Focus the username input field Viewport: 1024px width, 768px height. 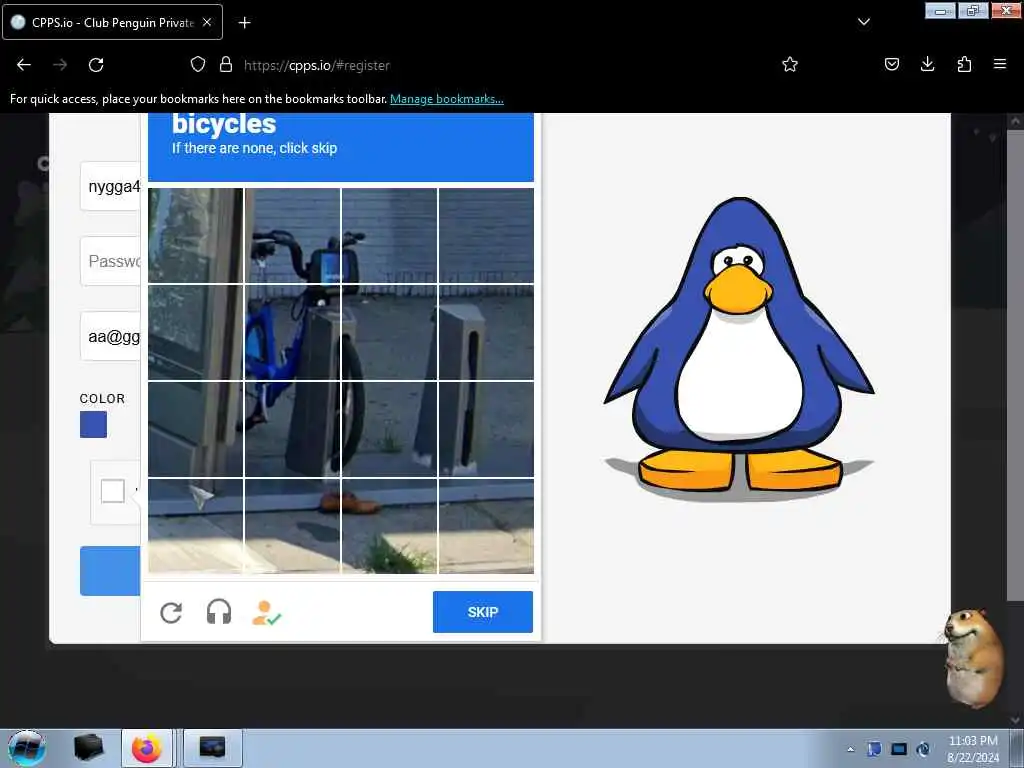(110, 187)
